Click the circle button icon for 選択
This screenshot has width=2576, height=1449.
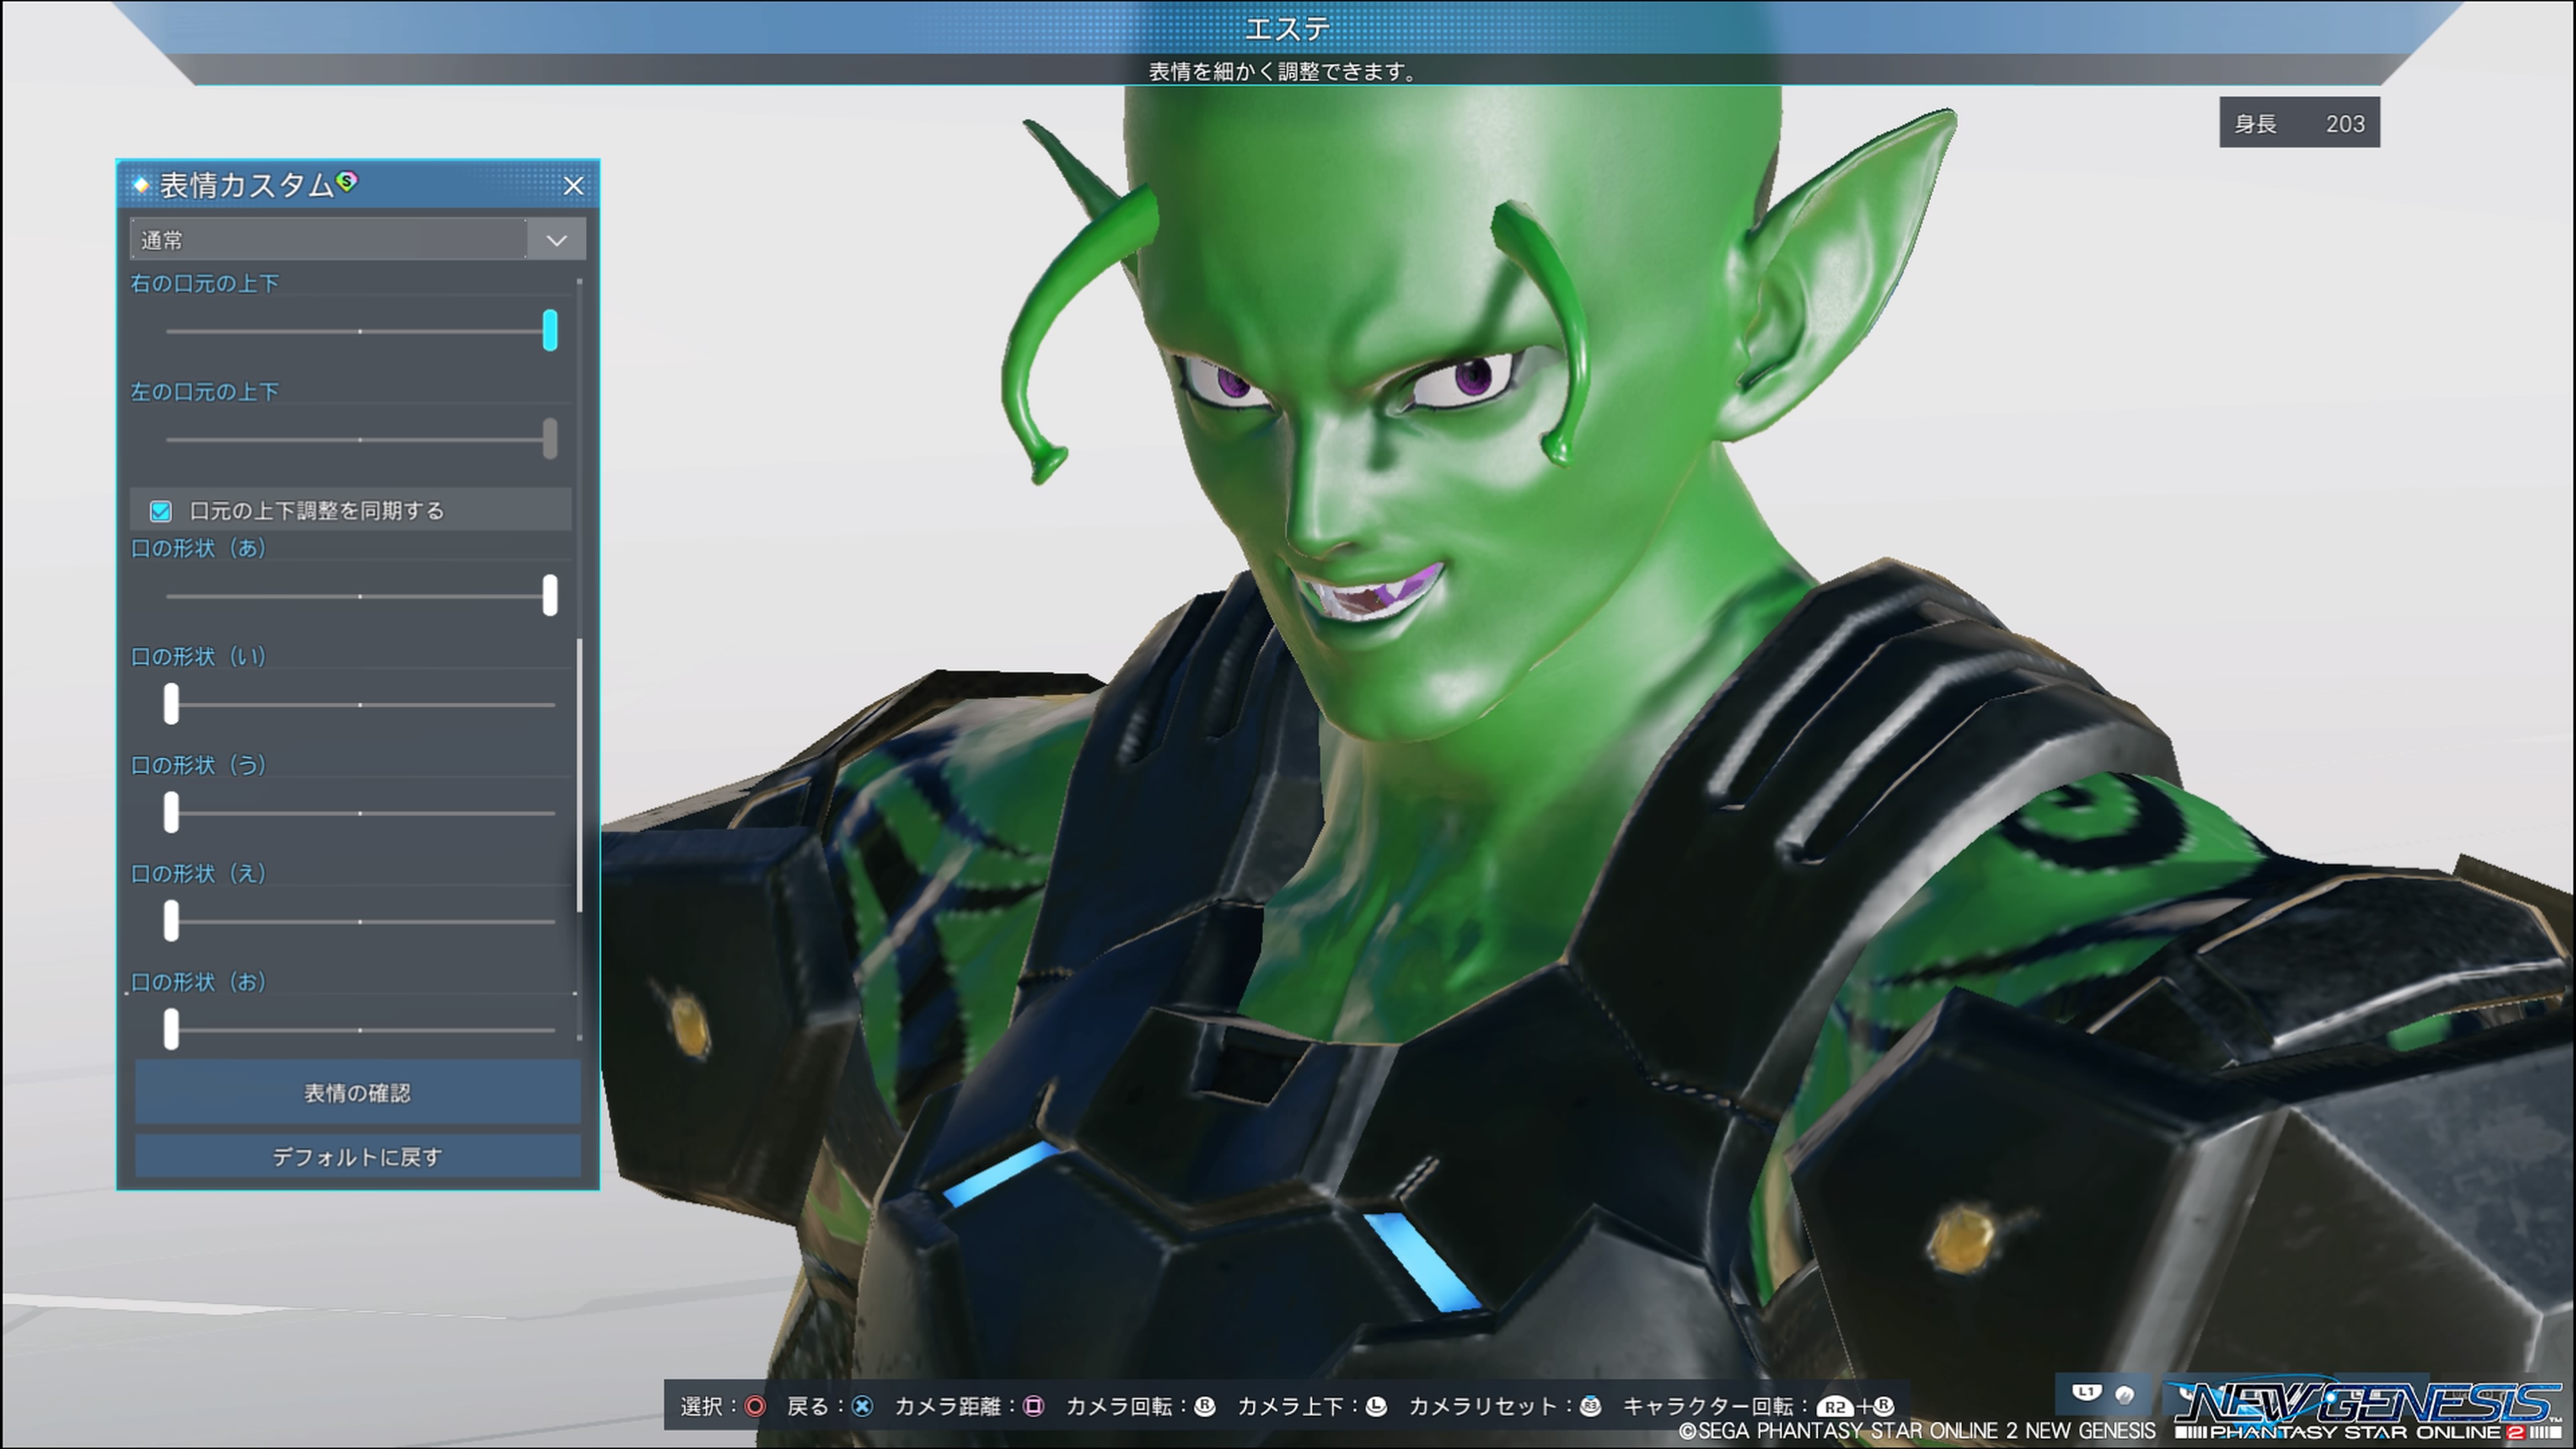pos(755,1406)
